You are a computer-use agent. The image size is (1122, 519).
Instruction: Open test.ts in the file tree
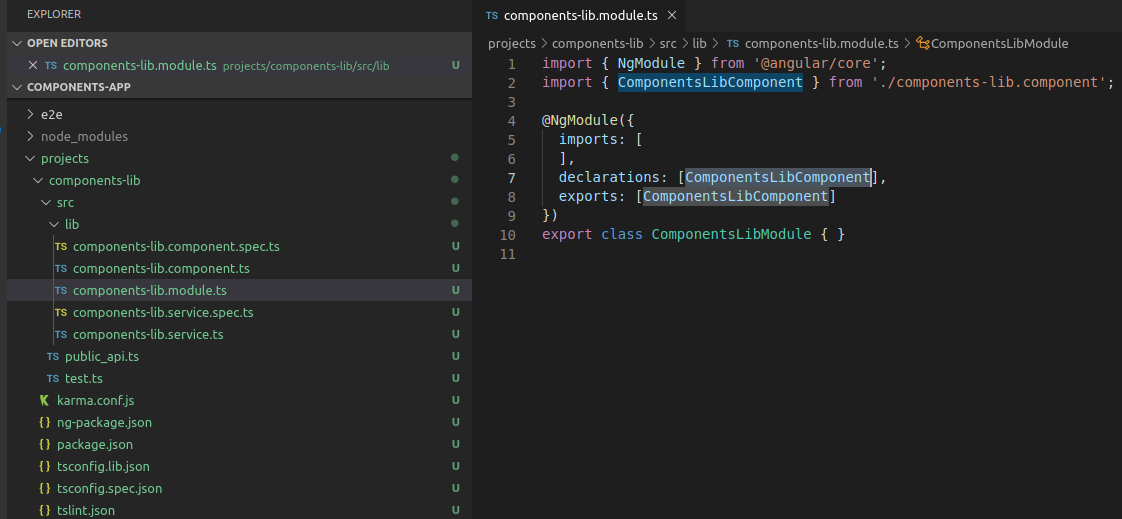pyautogui.click(x=84, y=378)
